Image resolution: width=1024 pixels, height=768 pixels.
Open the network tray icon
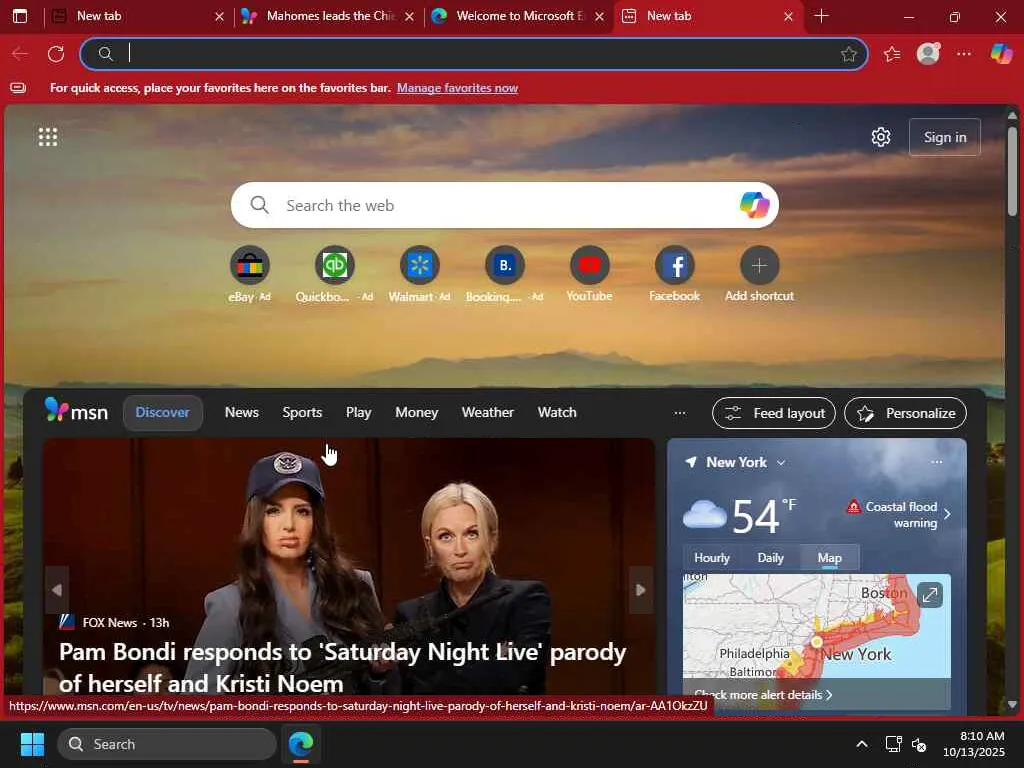pos(893,744)
